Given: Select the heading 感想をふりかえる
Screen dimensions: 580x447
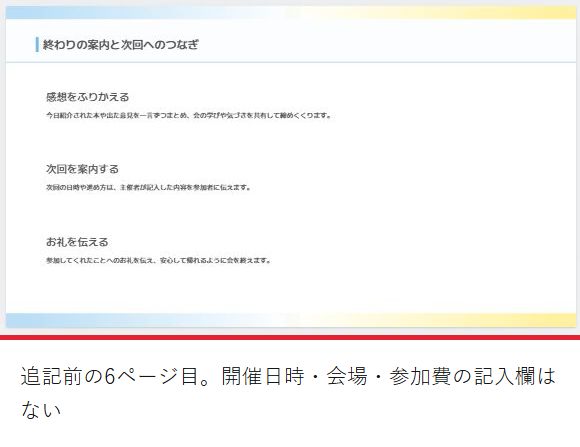Looking at the screenshot, I should tap(87, 97).
